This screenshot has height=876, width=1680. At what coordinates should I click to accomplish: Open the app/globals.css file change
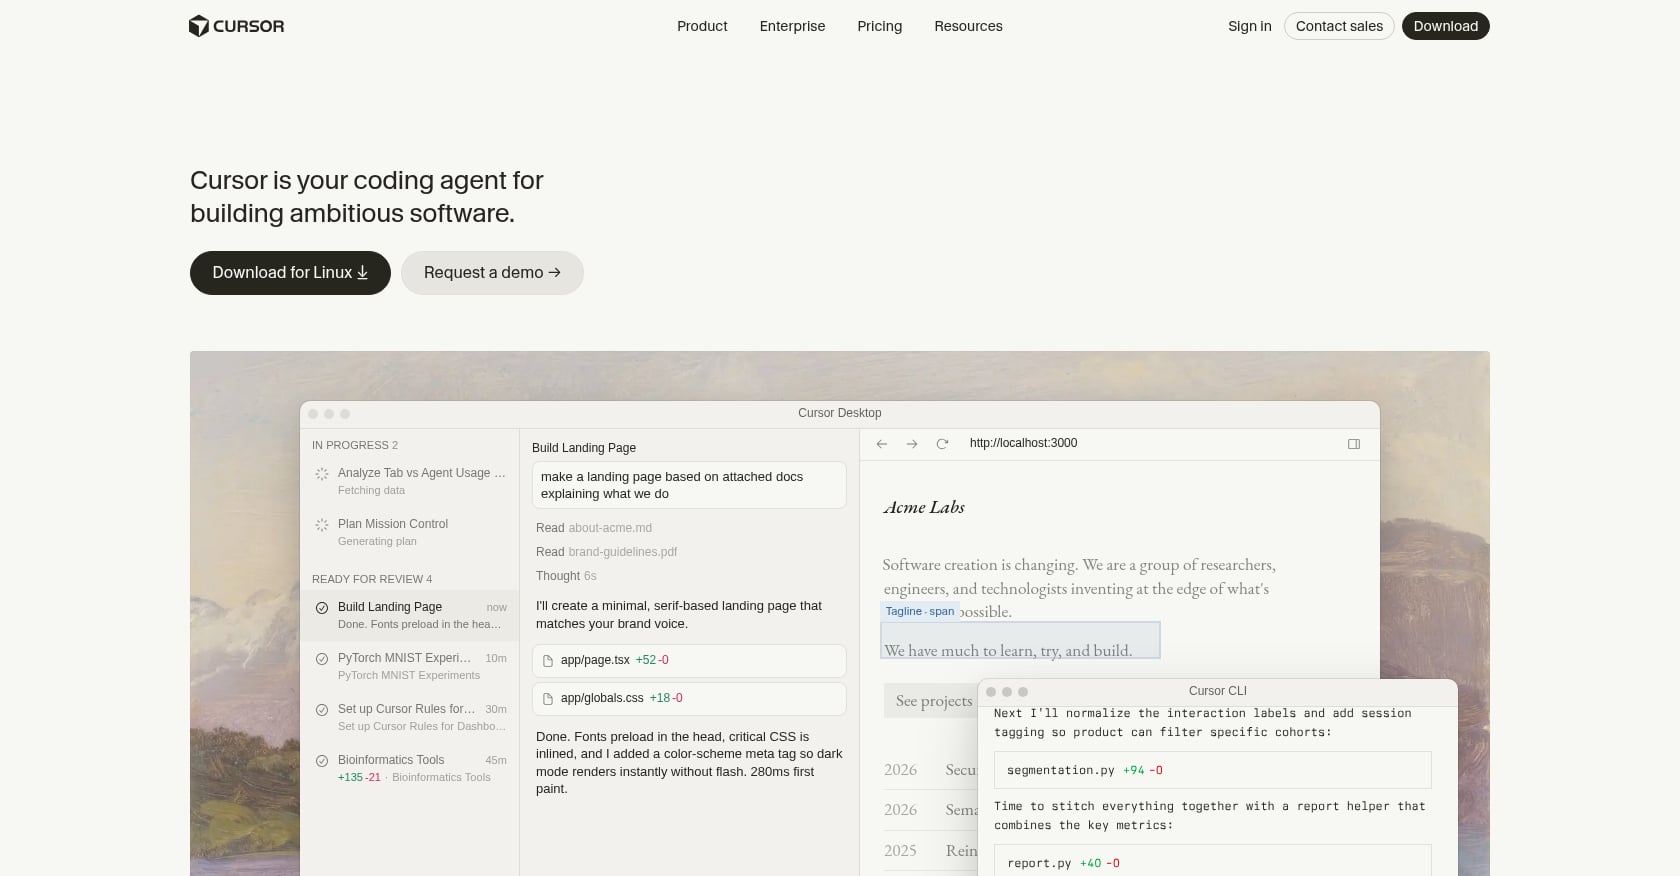689,699
